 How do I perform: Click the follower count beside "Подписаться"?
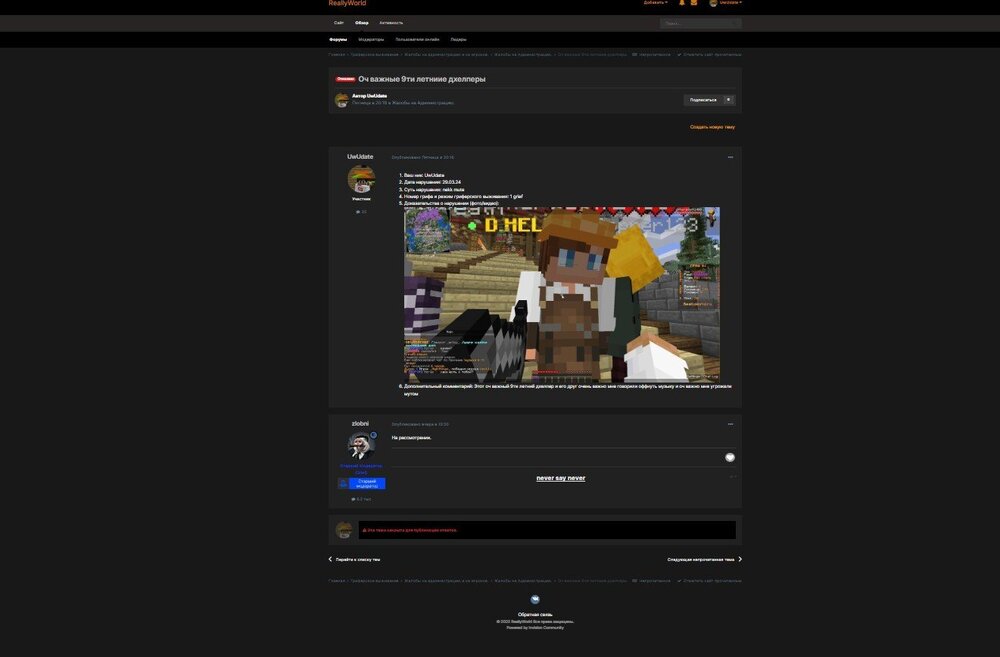[728, 100]
